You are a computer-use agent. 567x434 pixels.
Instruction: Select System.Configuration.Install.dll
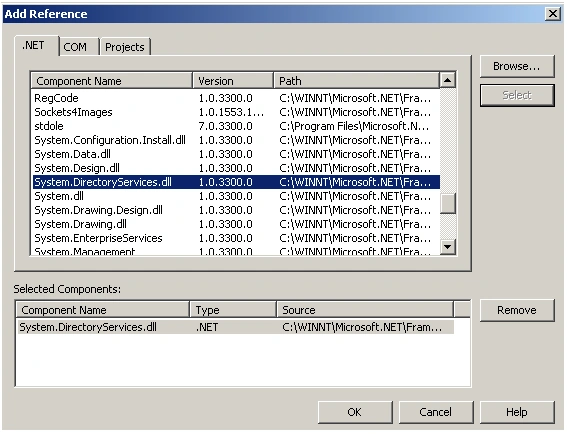coord(236,140)
